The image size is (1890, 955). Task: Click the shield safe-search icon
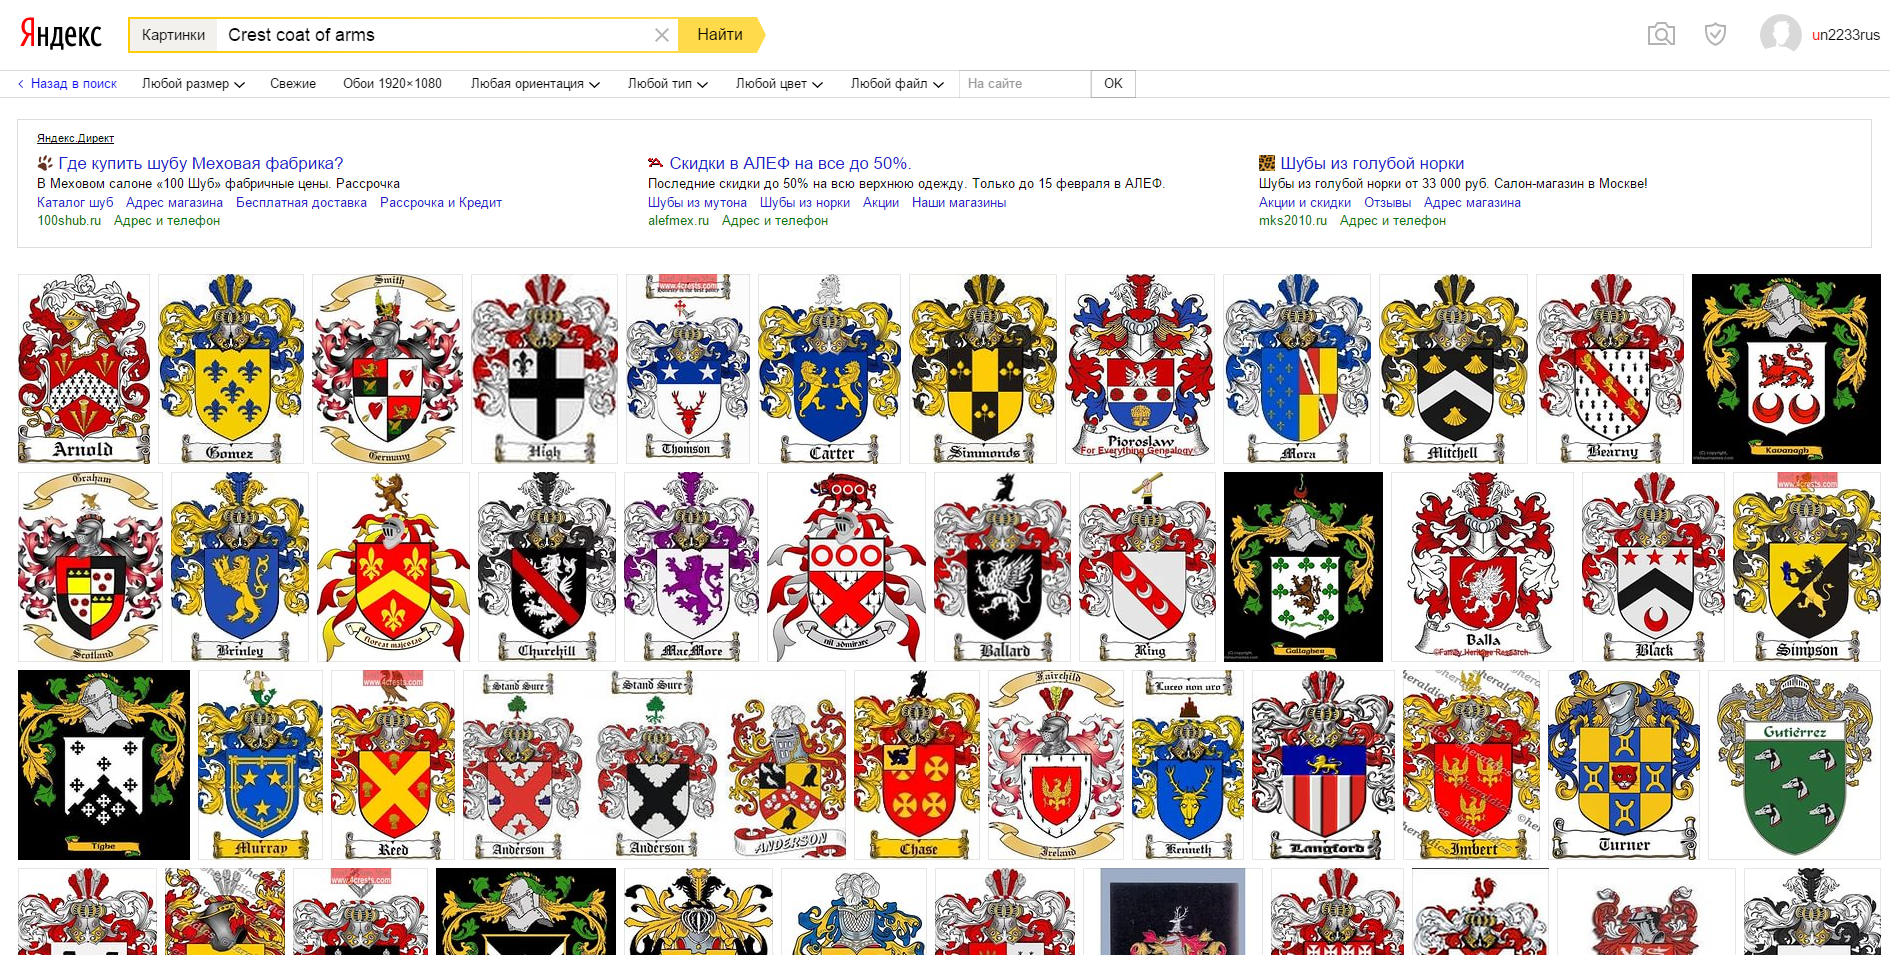[1715, 35]
